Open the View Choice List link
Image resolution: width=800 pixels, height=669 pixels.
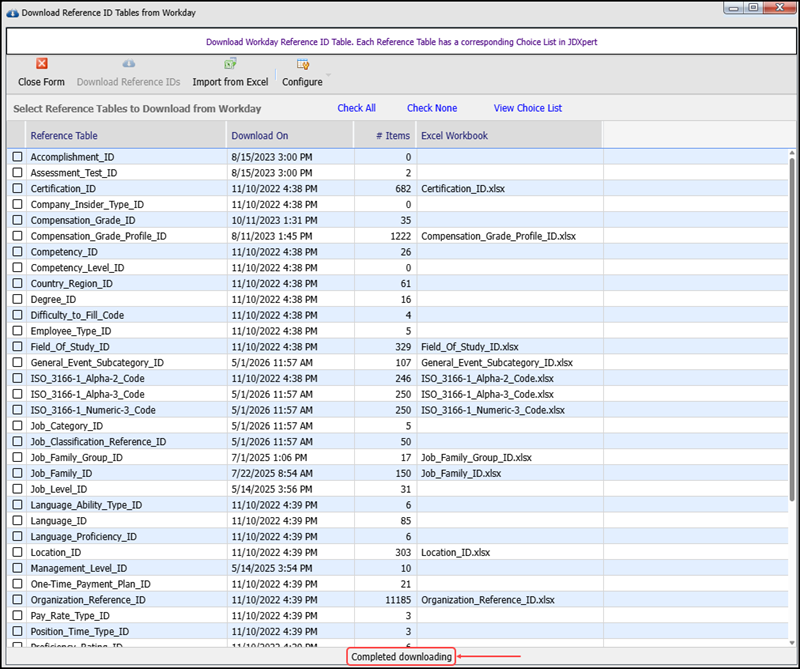click(528, 108)
